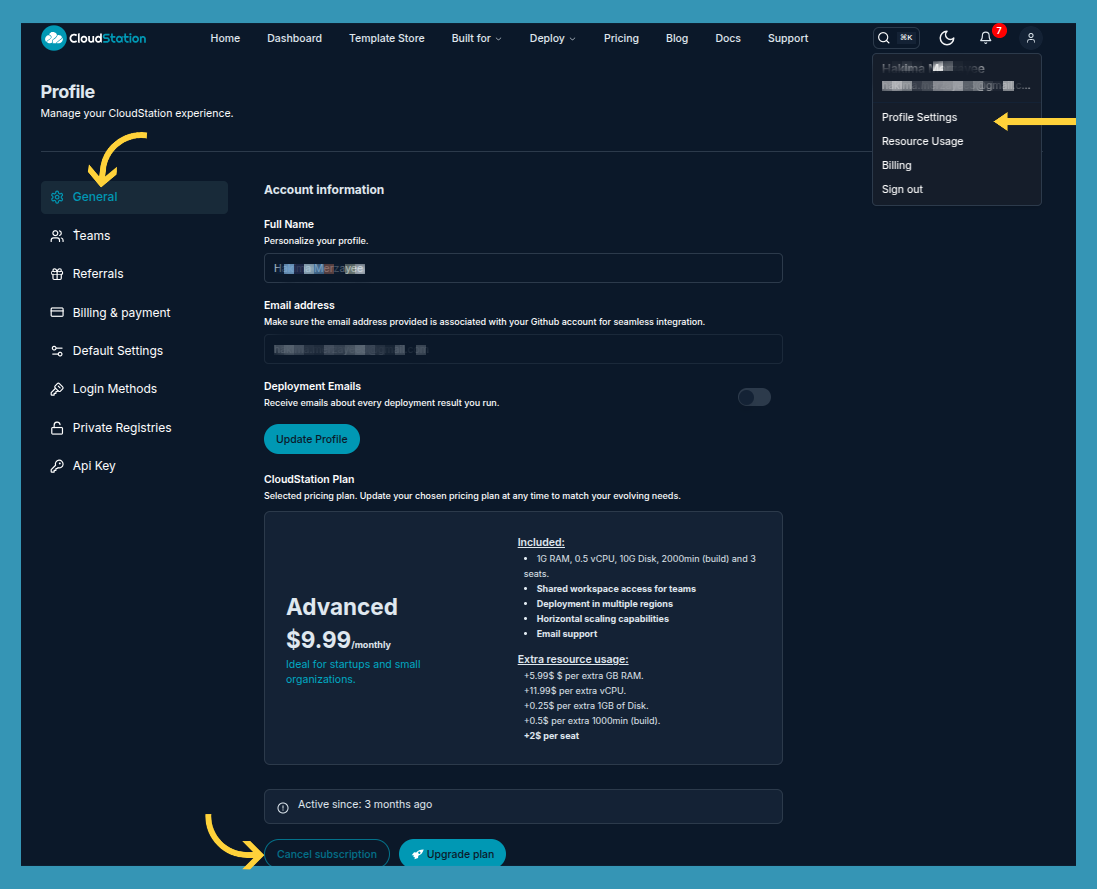Click the Cancel subscription button
1097x889 pixels.
[x=327, y=853]
